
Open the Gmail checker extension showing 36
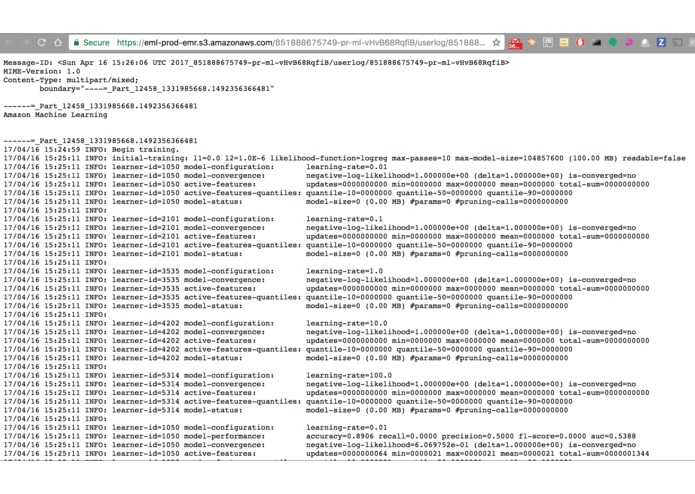[x=515, y=43]
